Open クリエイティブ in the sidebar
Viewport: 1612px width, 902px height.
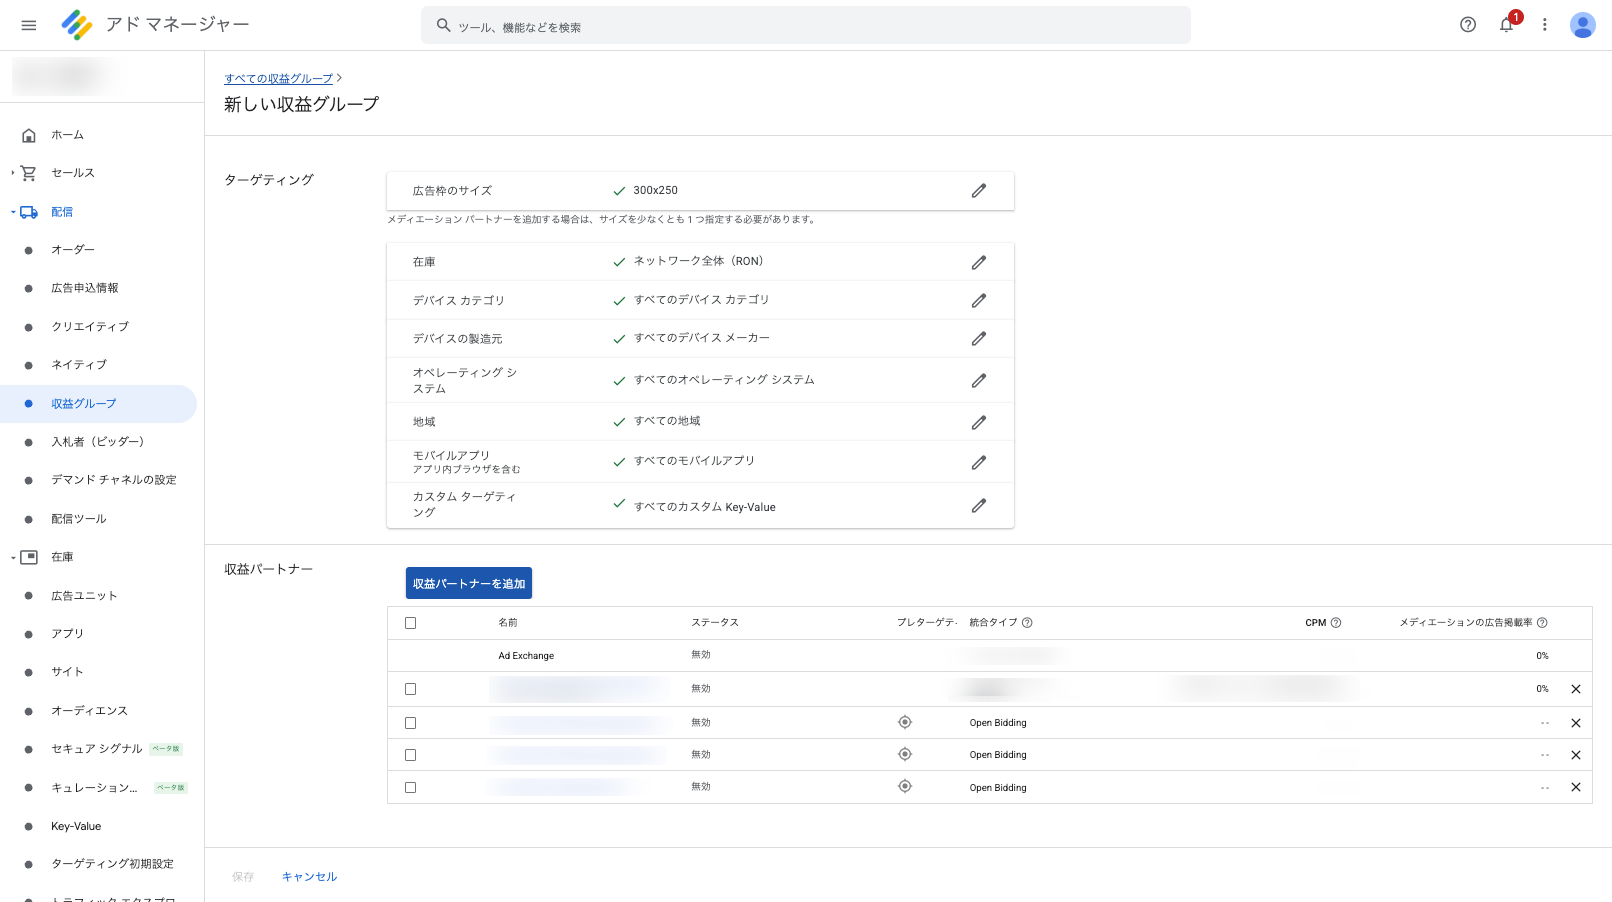(90, 327)
